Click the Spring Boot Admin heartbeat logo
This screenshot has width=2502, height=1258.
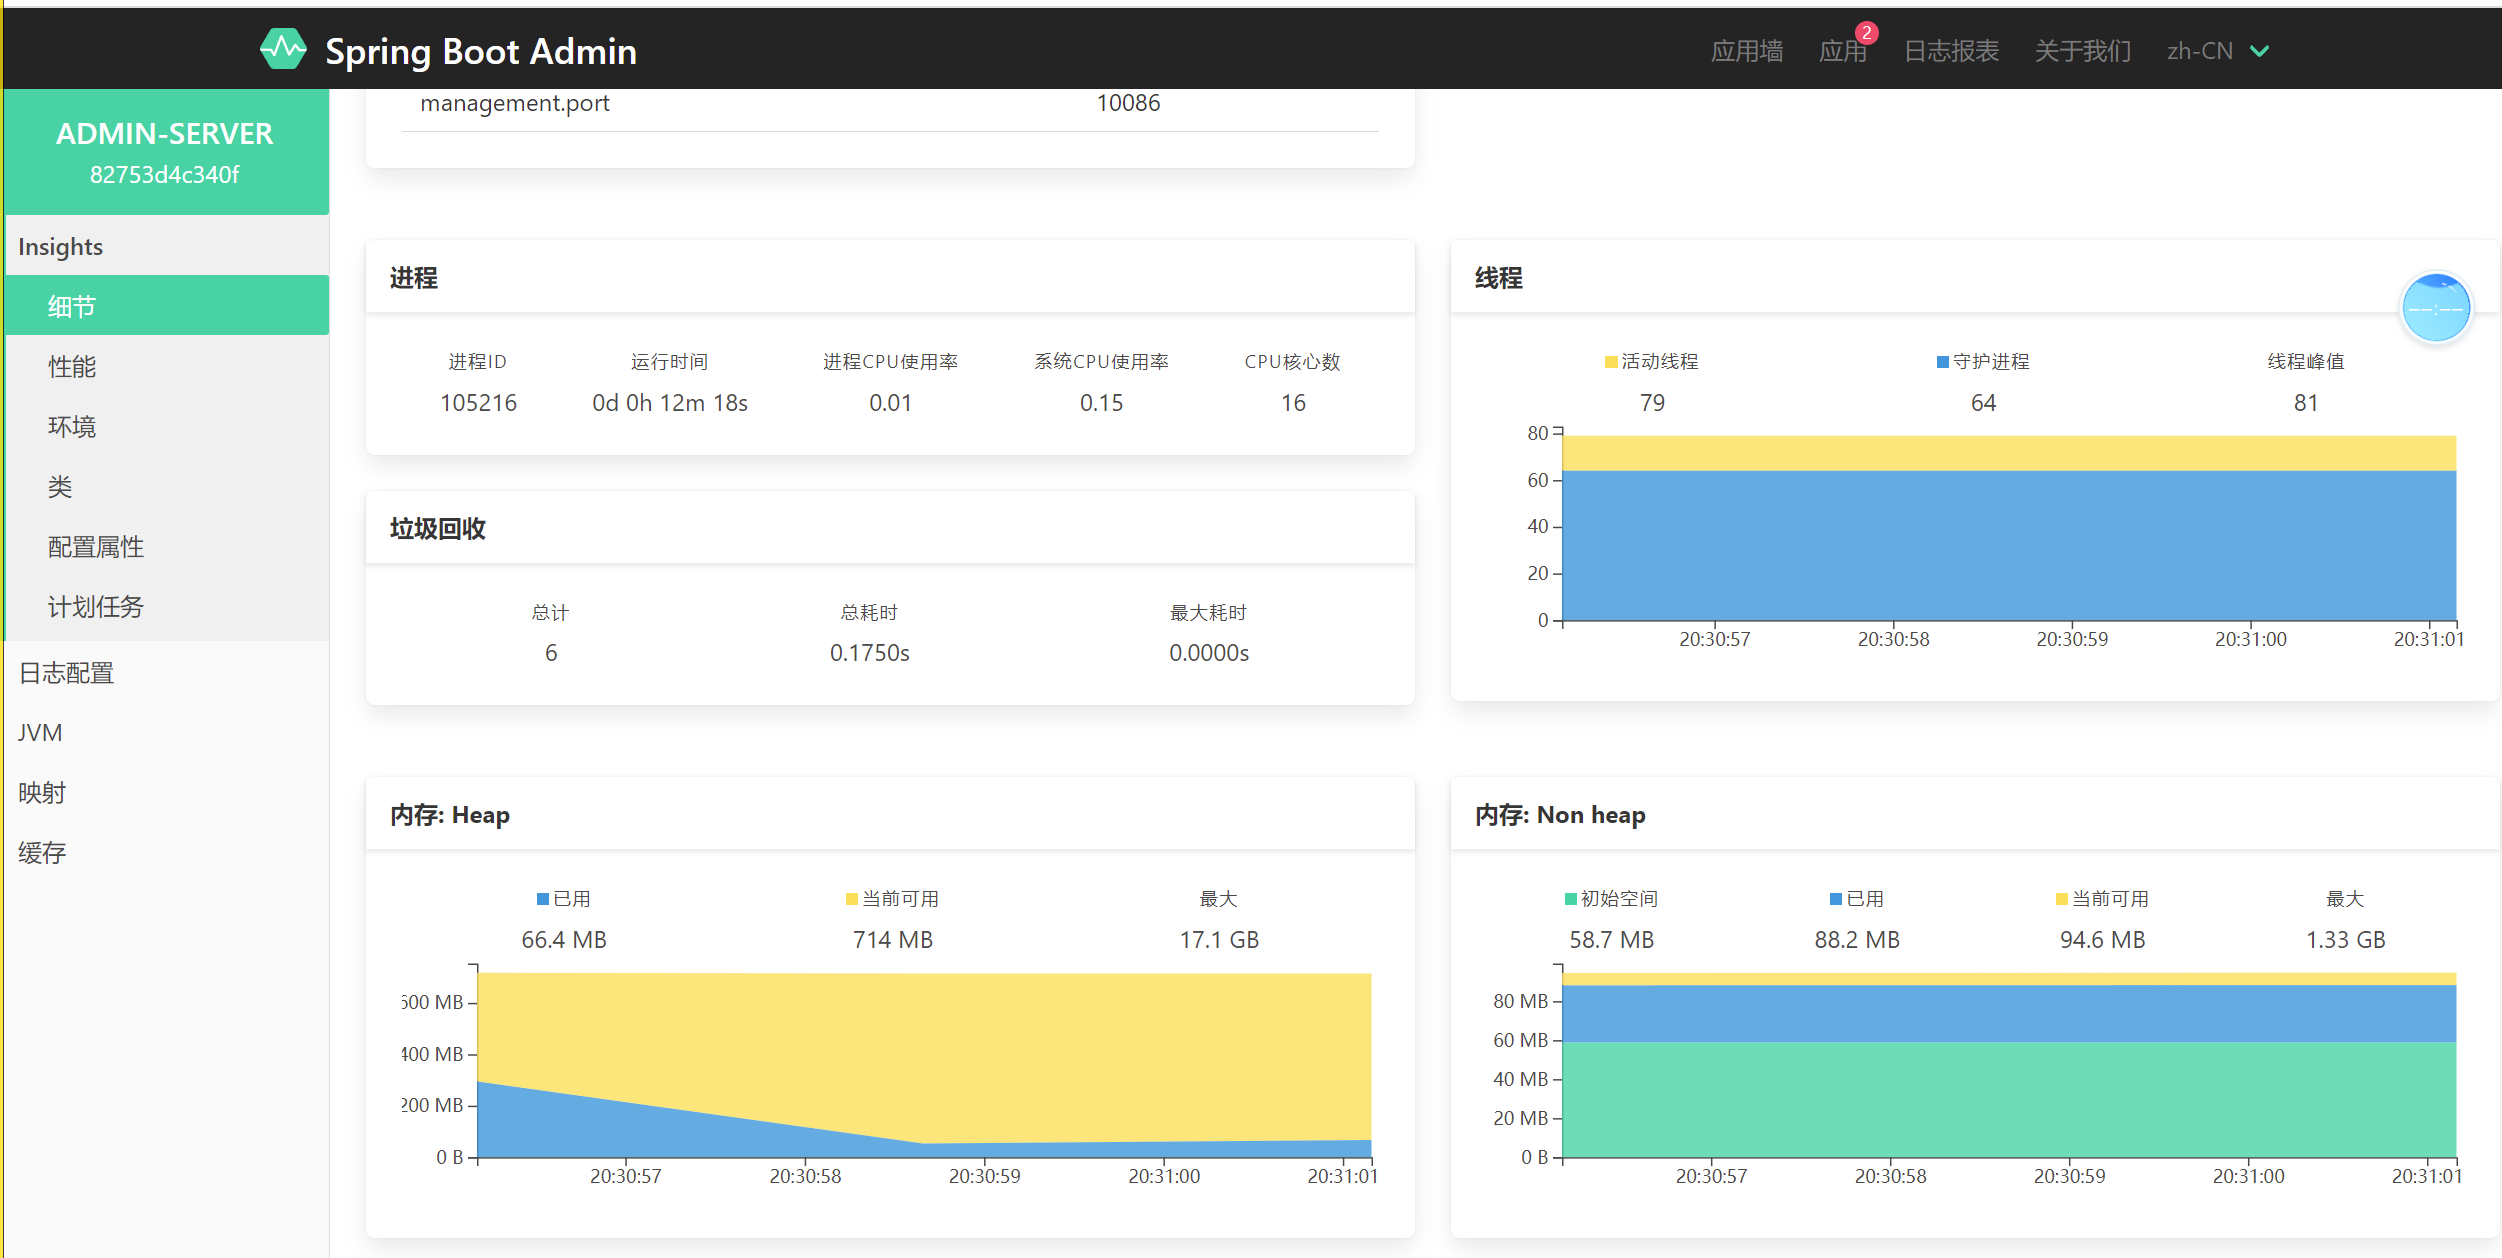(x=283, y=50)
